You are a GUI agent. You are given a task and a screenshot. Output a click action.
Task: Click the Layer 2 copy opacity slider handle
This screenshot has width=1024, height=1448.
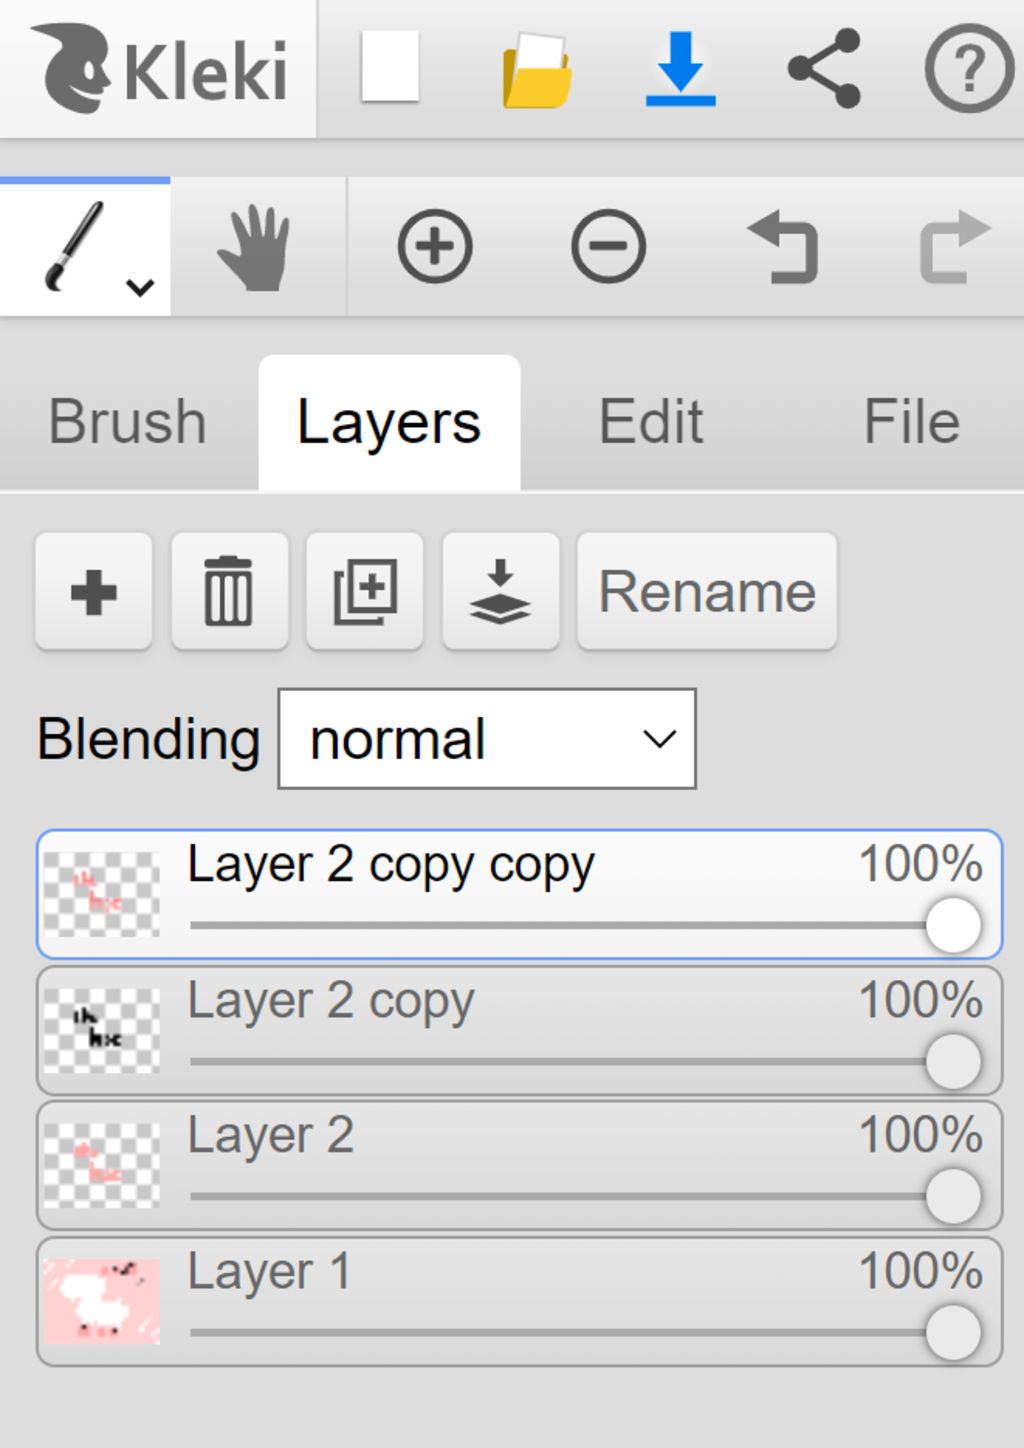953,1060
